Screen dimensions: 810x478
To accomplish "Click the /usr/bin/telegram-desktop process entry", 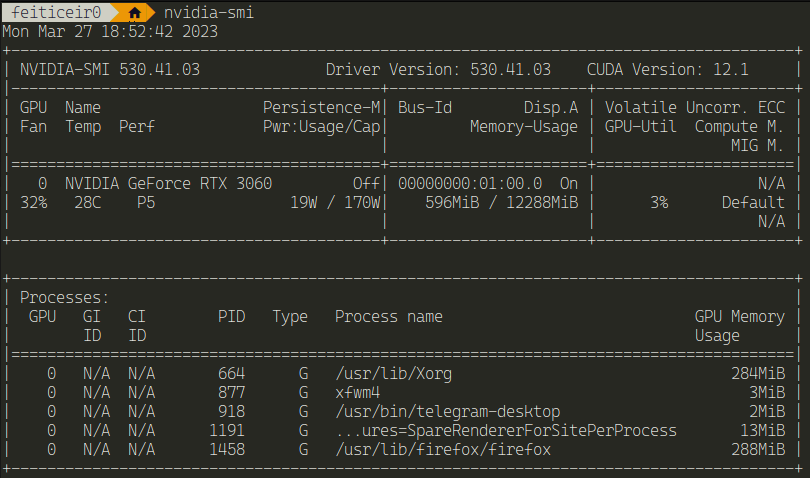I will click(447, 412).
